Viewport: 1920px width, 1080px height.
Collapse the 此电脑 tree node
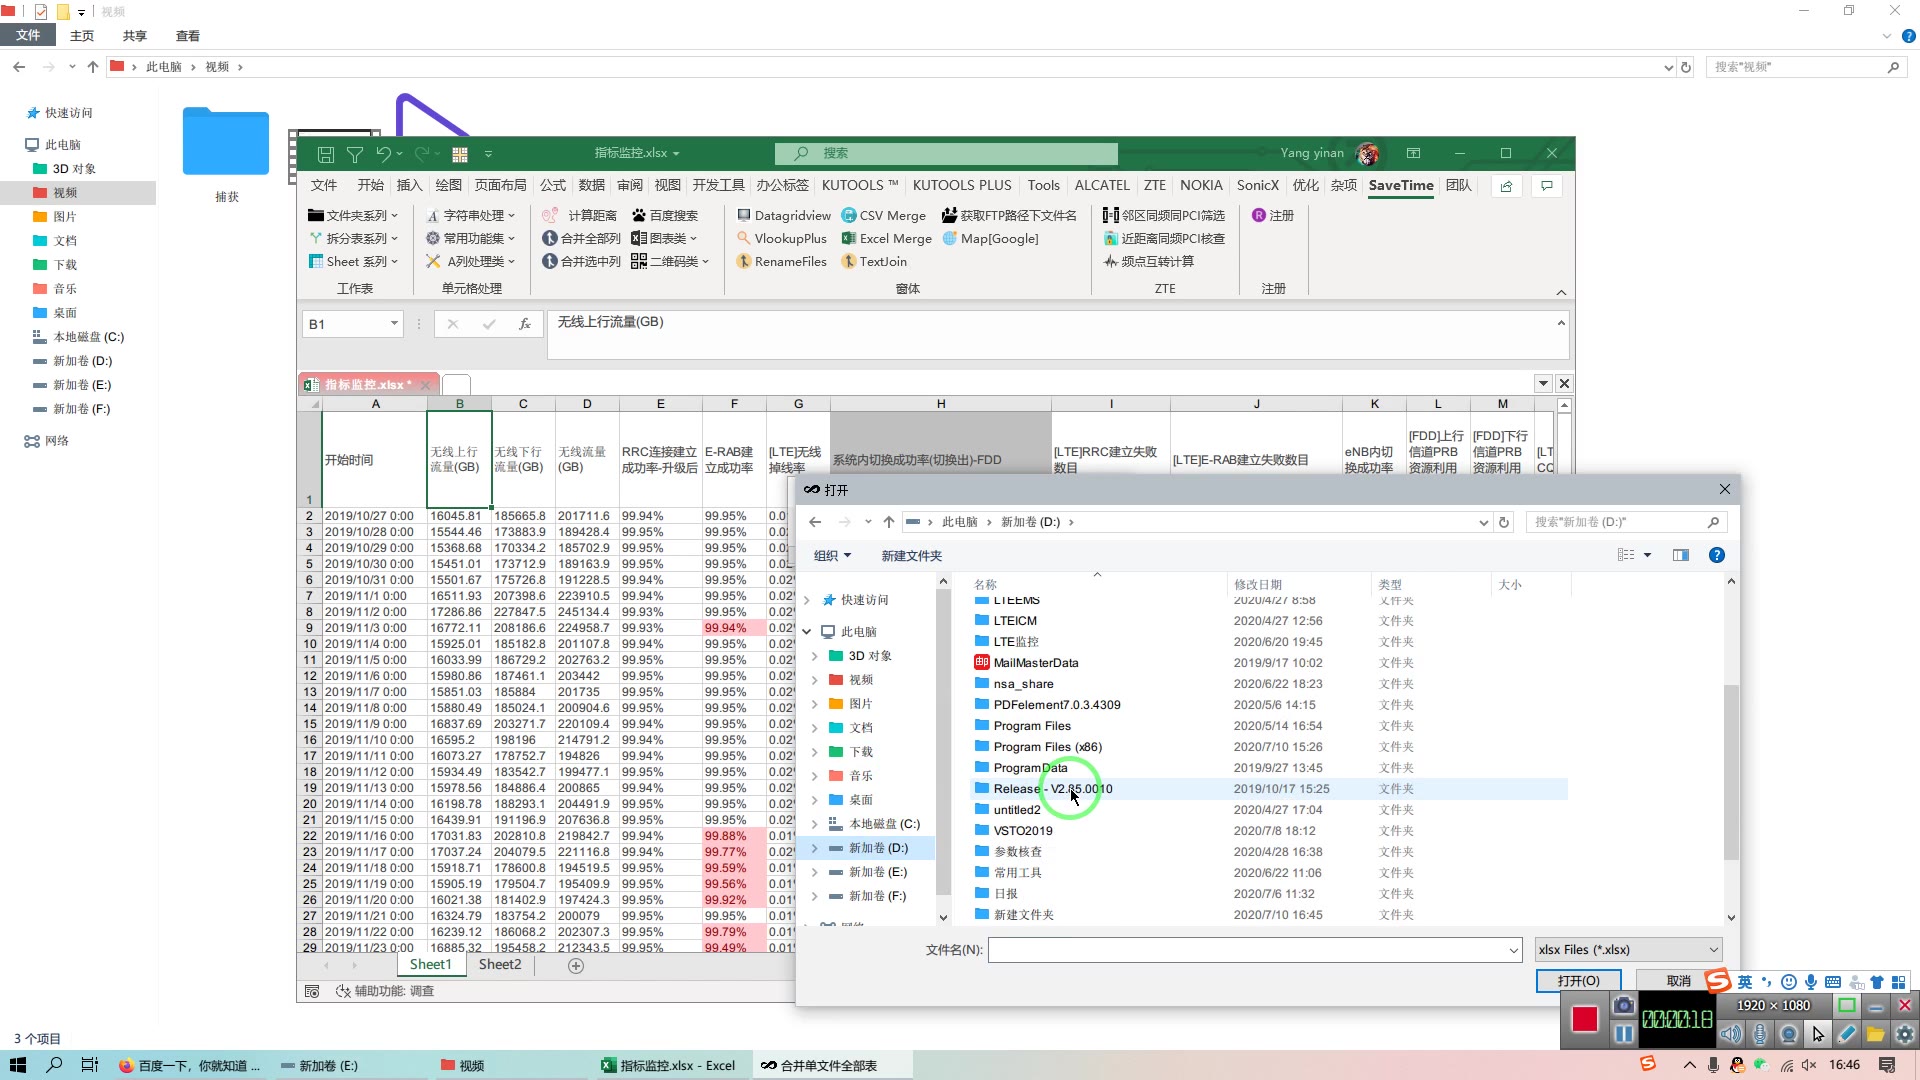(807, 632)
